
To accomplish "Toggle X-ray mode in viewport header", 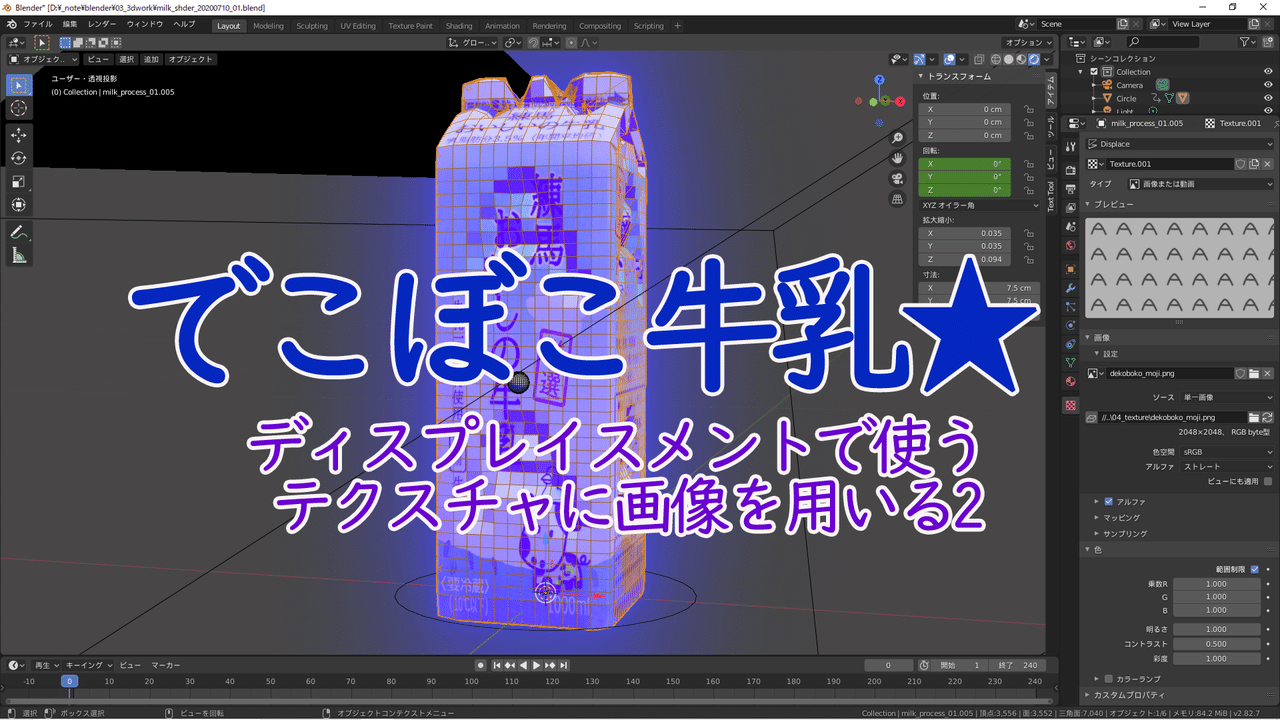I will [981, 59].
